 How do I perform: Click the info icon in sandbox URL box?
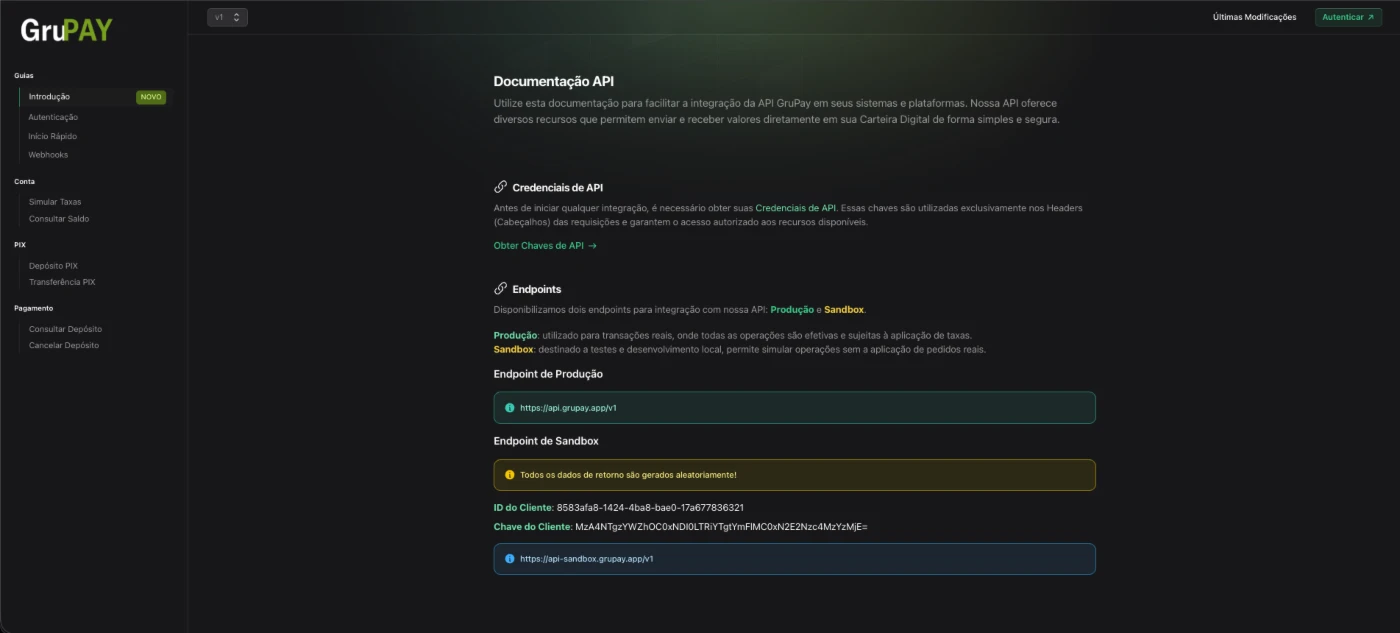point(509,559)
